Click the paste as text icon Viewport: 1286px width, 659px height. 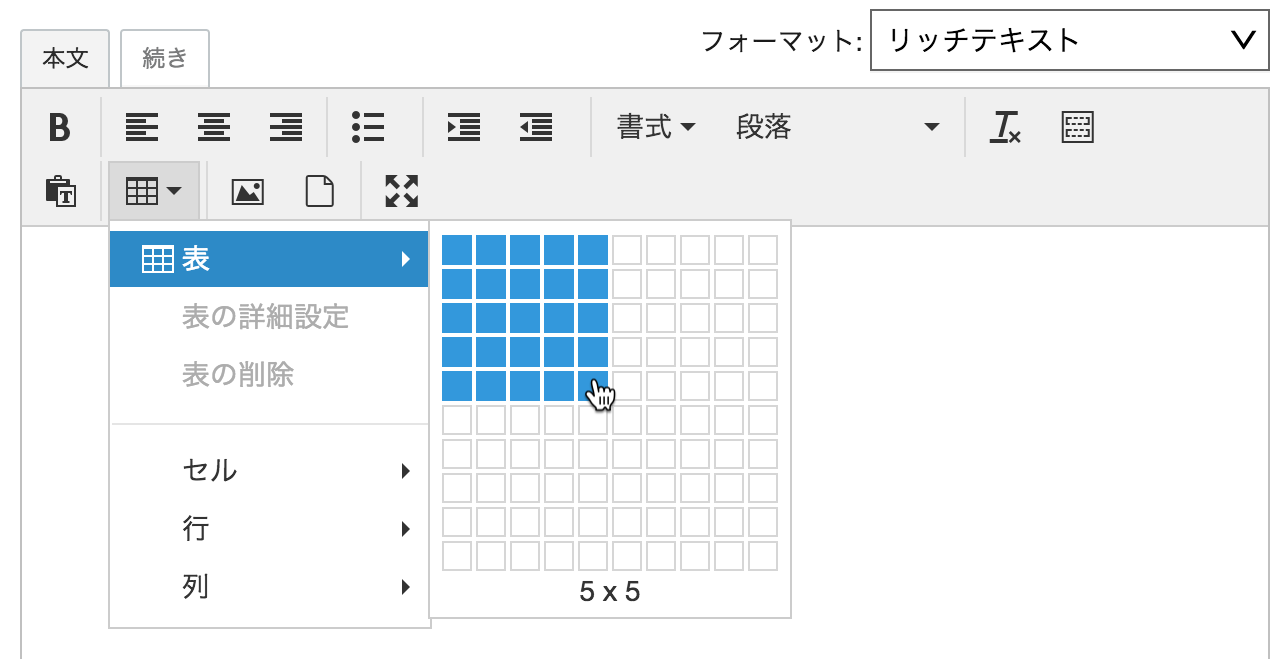tap(60, 190)
